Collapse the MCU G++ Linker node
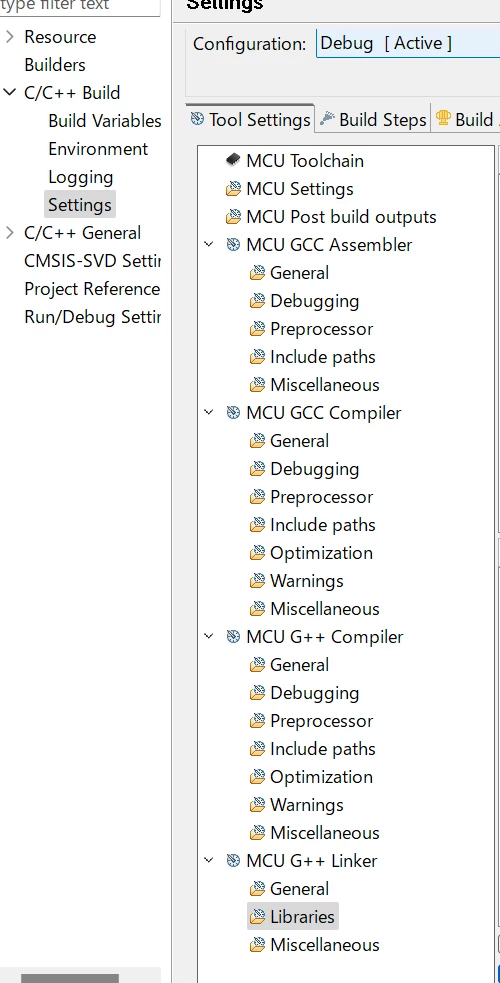This screenshot has width=500, height=983. tap(209, 861)
